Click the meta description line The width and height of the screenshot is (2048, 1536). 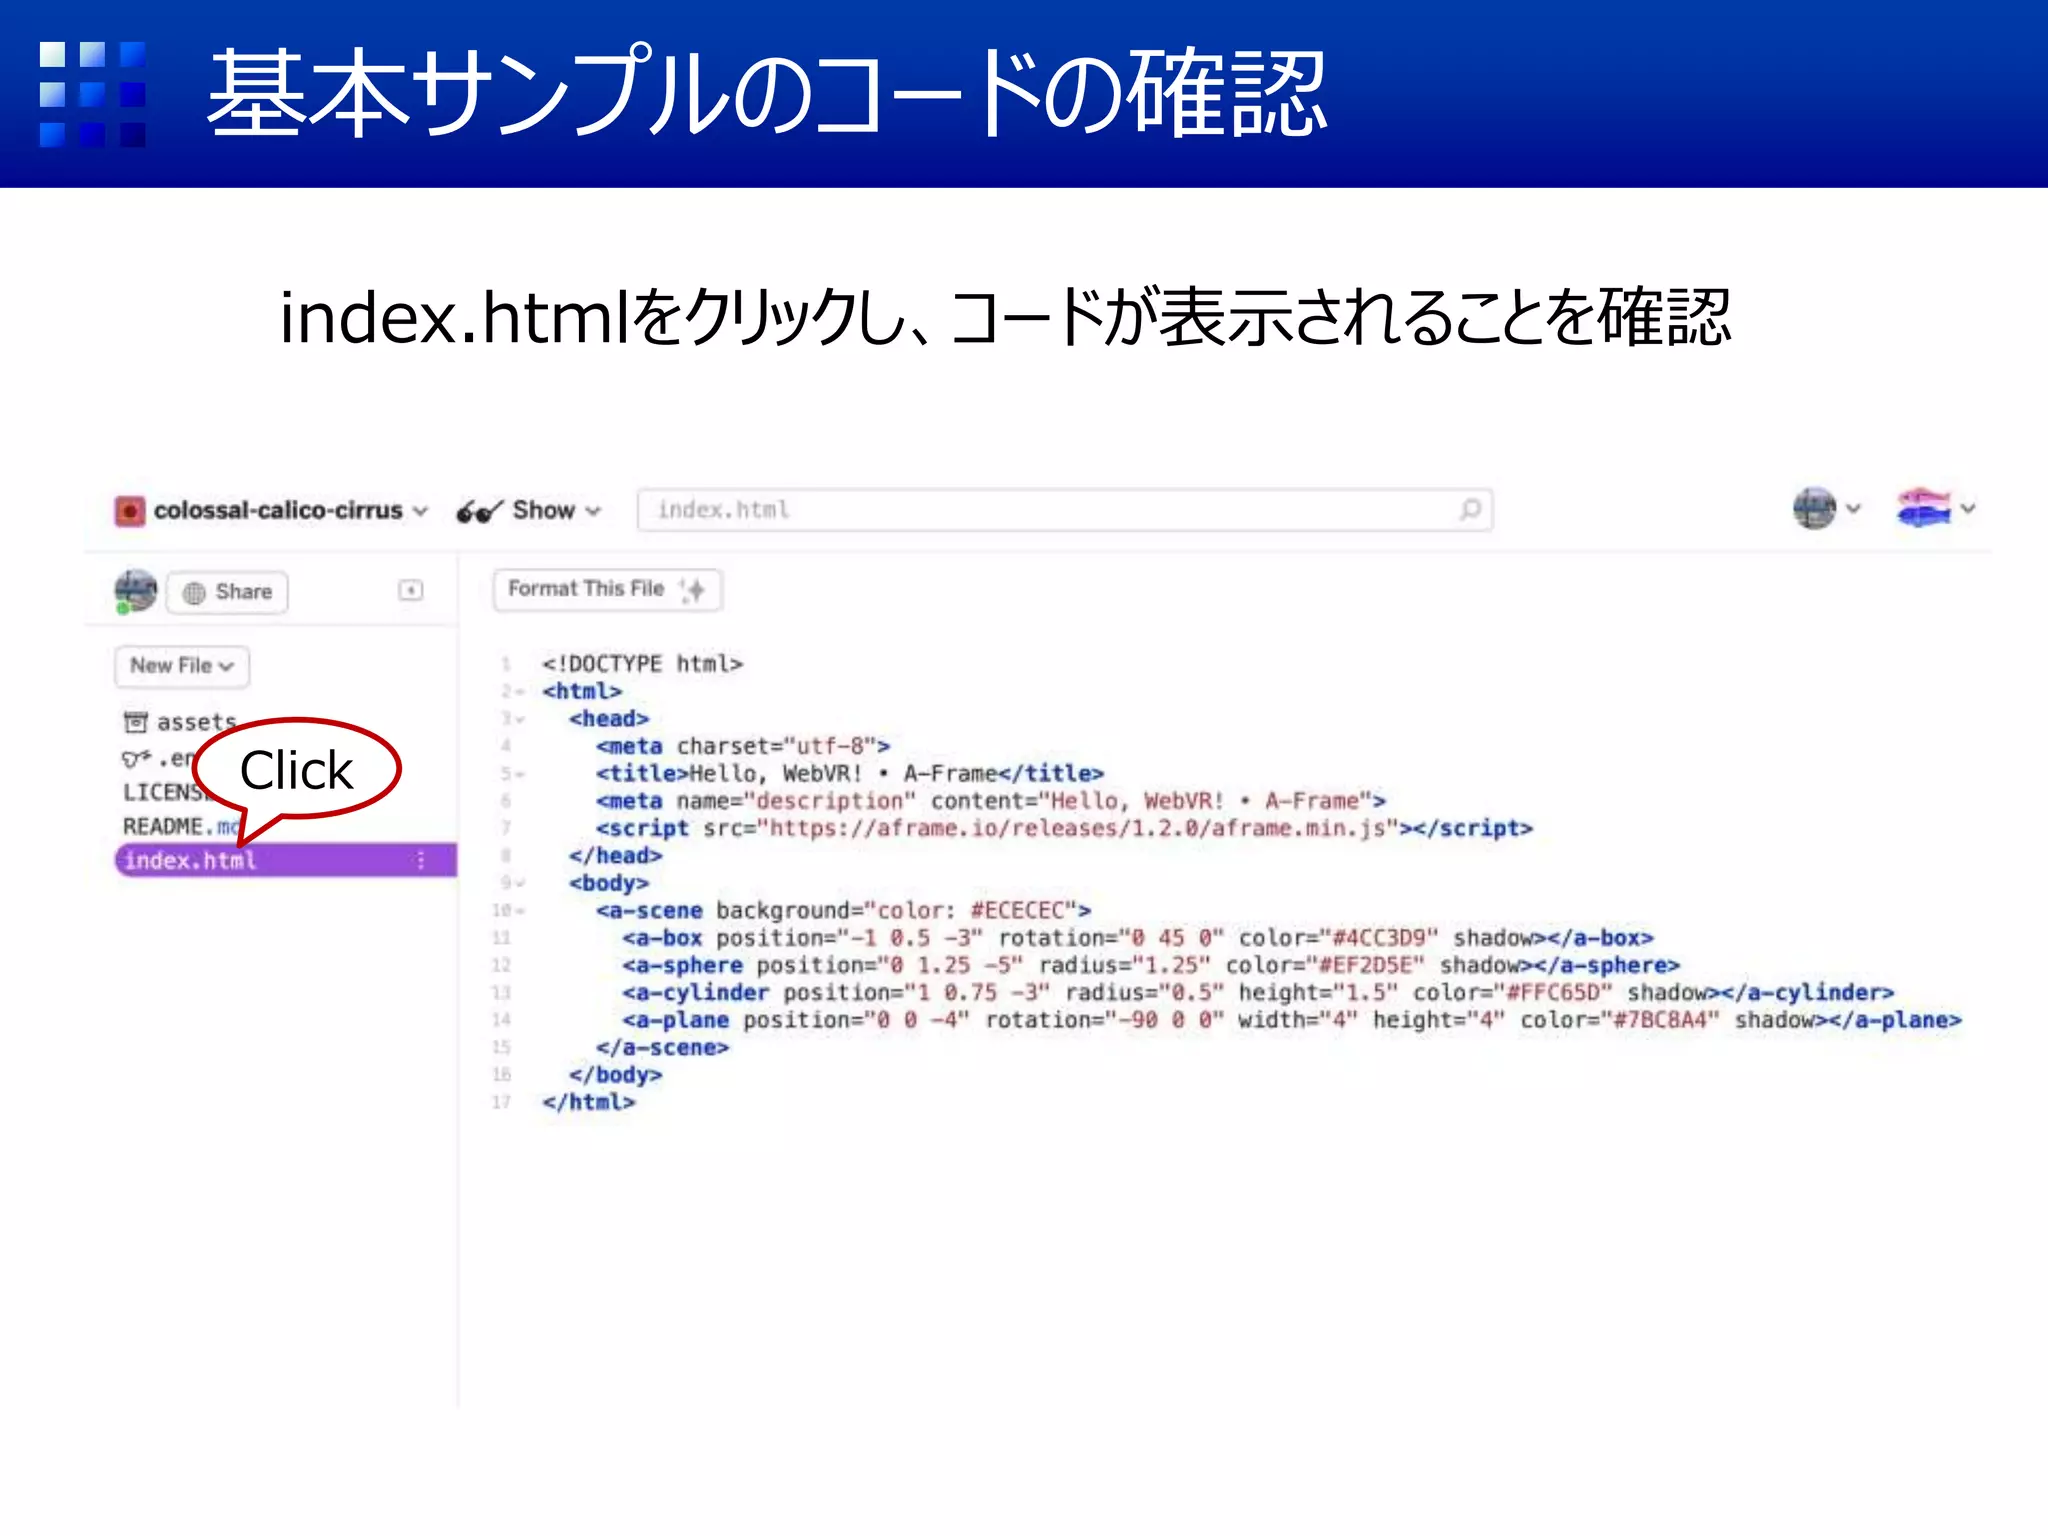(x=990, y=801)
